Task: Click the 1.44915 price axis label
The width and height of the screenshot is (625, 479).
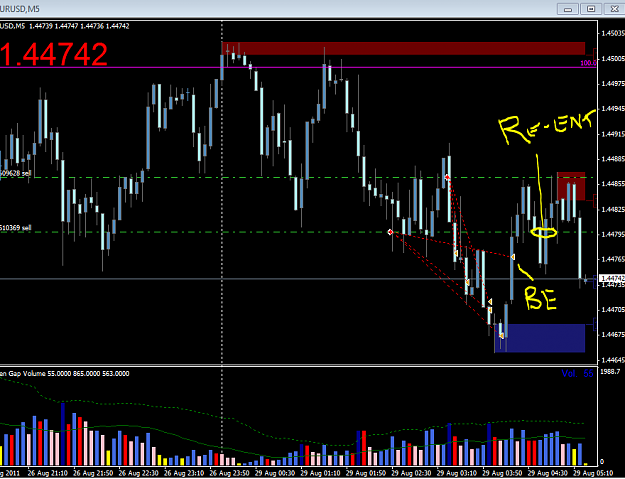Action: (613, 134)
